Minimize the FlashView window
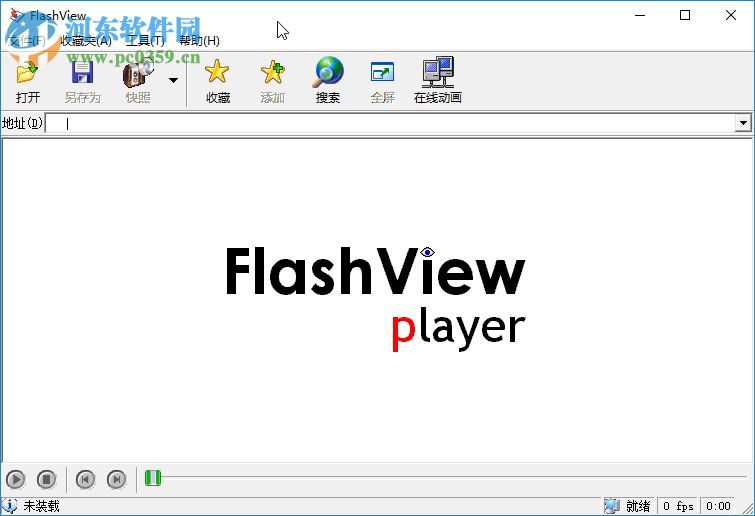This screenshot has height=516, width=755. tap(640, 15)
